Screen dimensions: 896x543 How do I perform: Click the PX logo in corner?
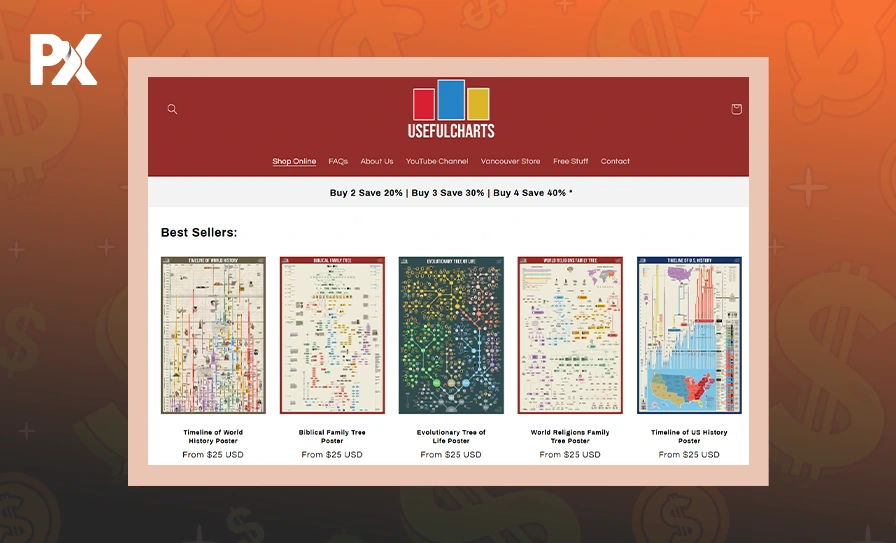64,60
